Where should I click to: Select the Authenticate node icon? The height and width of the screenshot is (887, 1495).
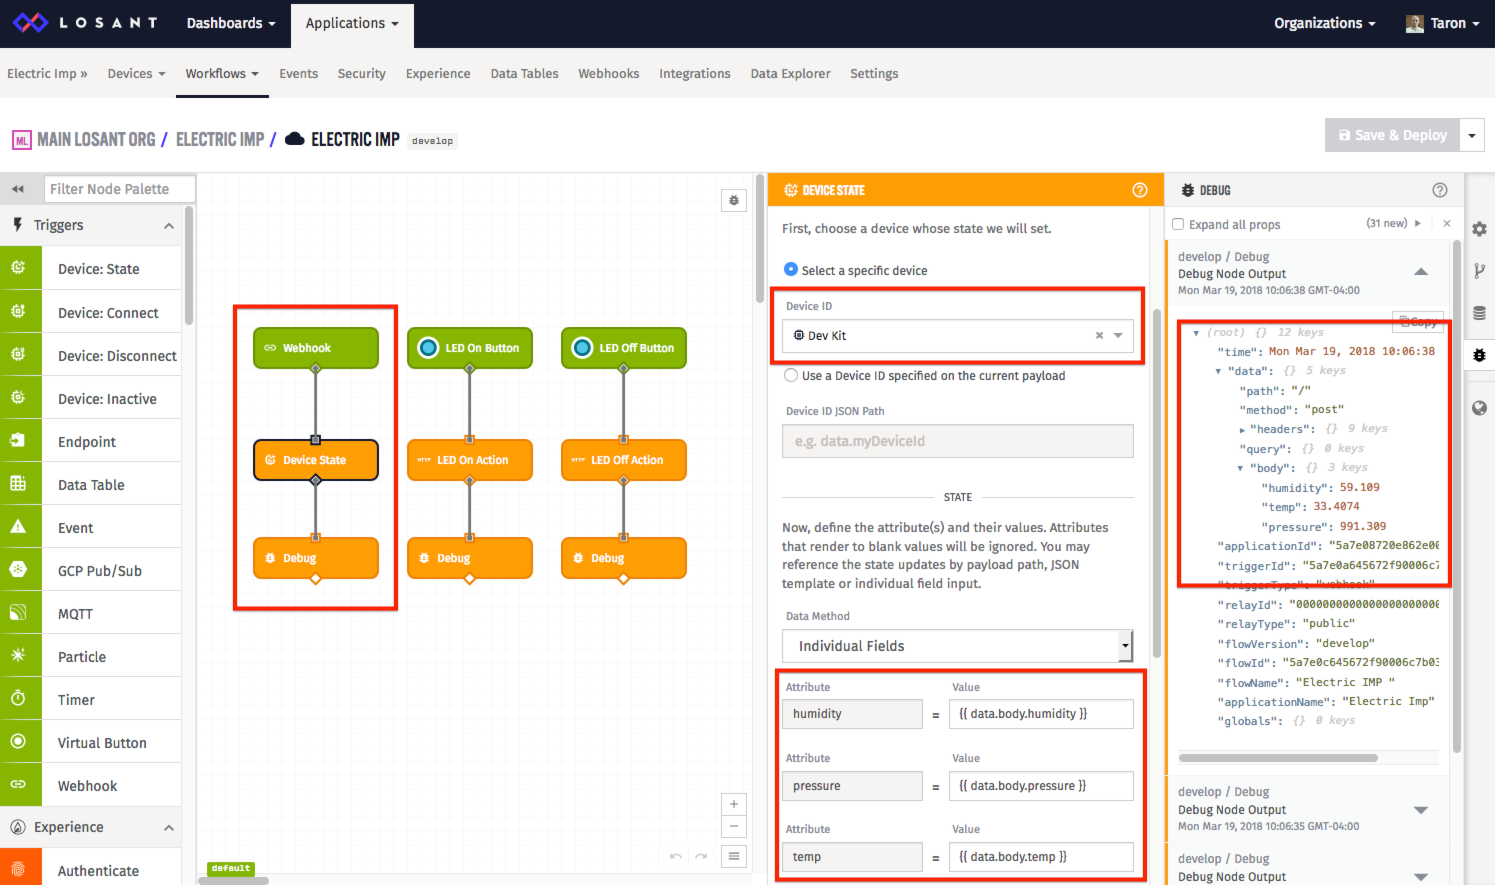19,870
